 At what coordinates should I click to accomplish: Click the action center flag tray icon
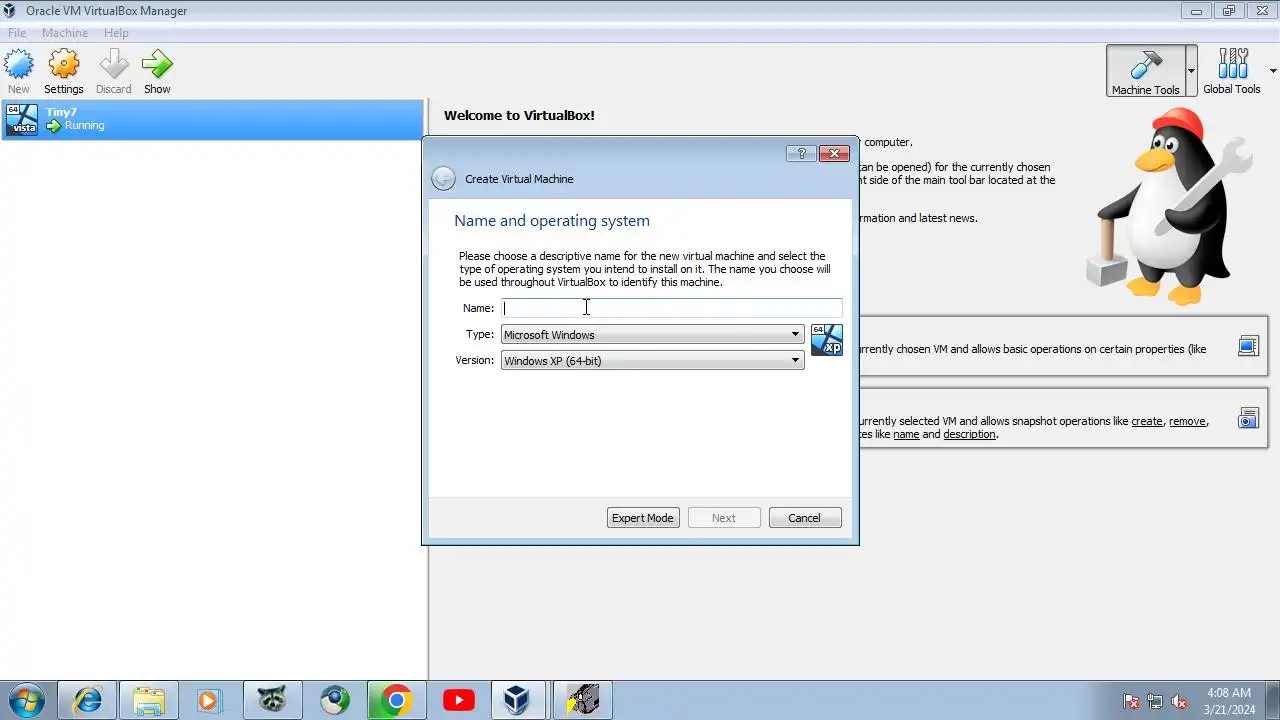point(1131,701)
